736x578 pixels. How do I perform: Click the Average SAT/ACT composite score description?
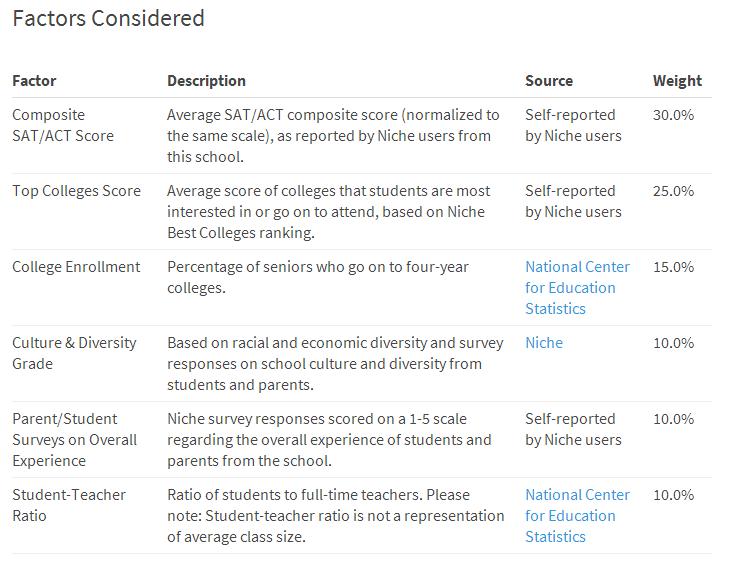pyautogui.click(x=333, y=136)
